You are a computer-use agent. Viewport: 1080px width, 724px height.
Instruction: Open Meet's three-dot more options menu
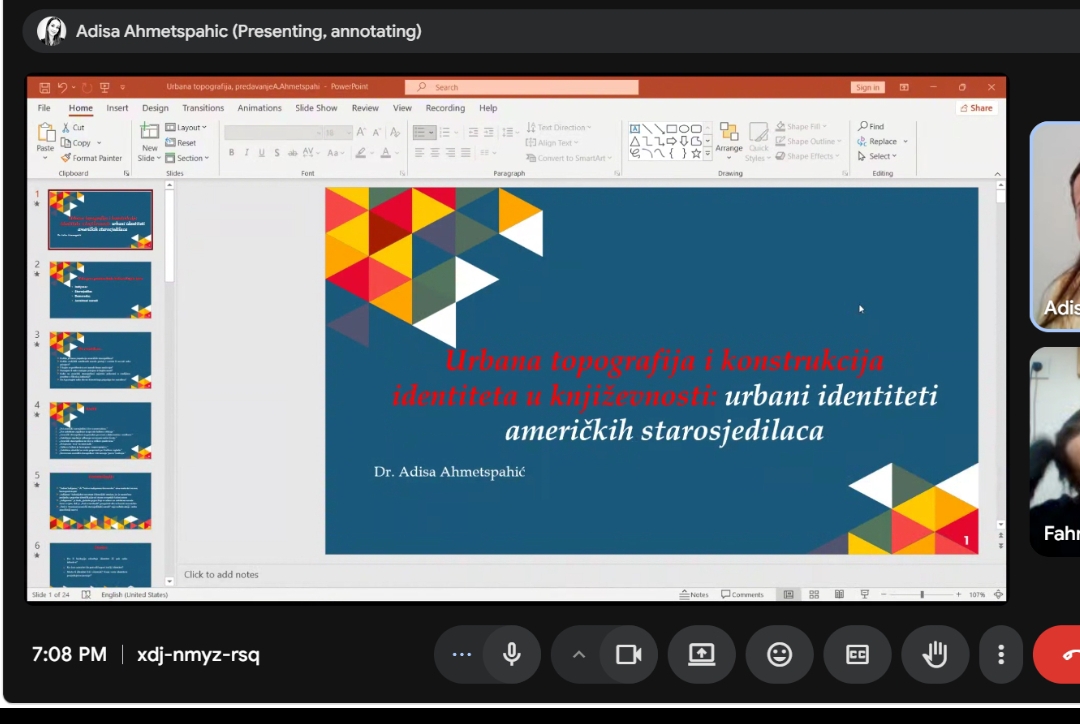(x=1000, y=654)
